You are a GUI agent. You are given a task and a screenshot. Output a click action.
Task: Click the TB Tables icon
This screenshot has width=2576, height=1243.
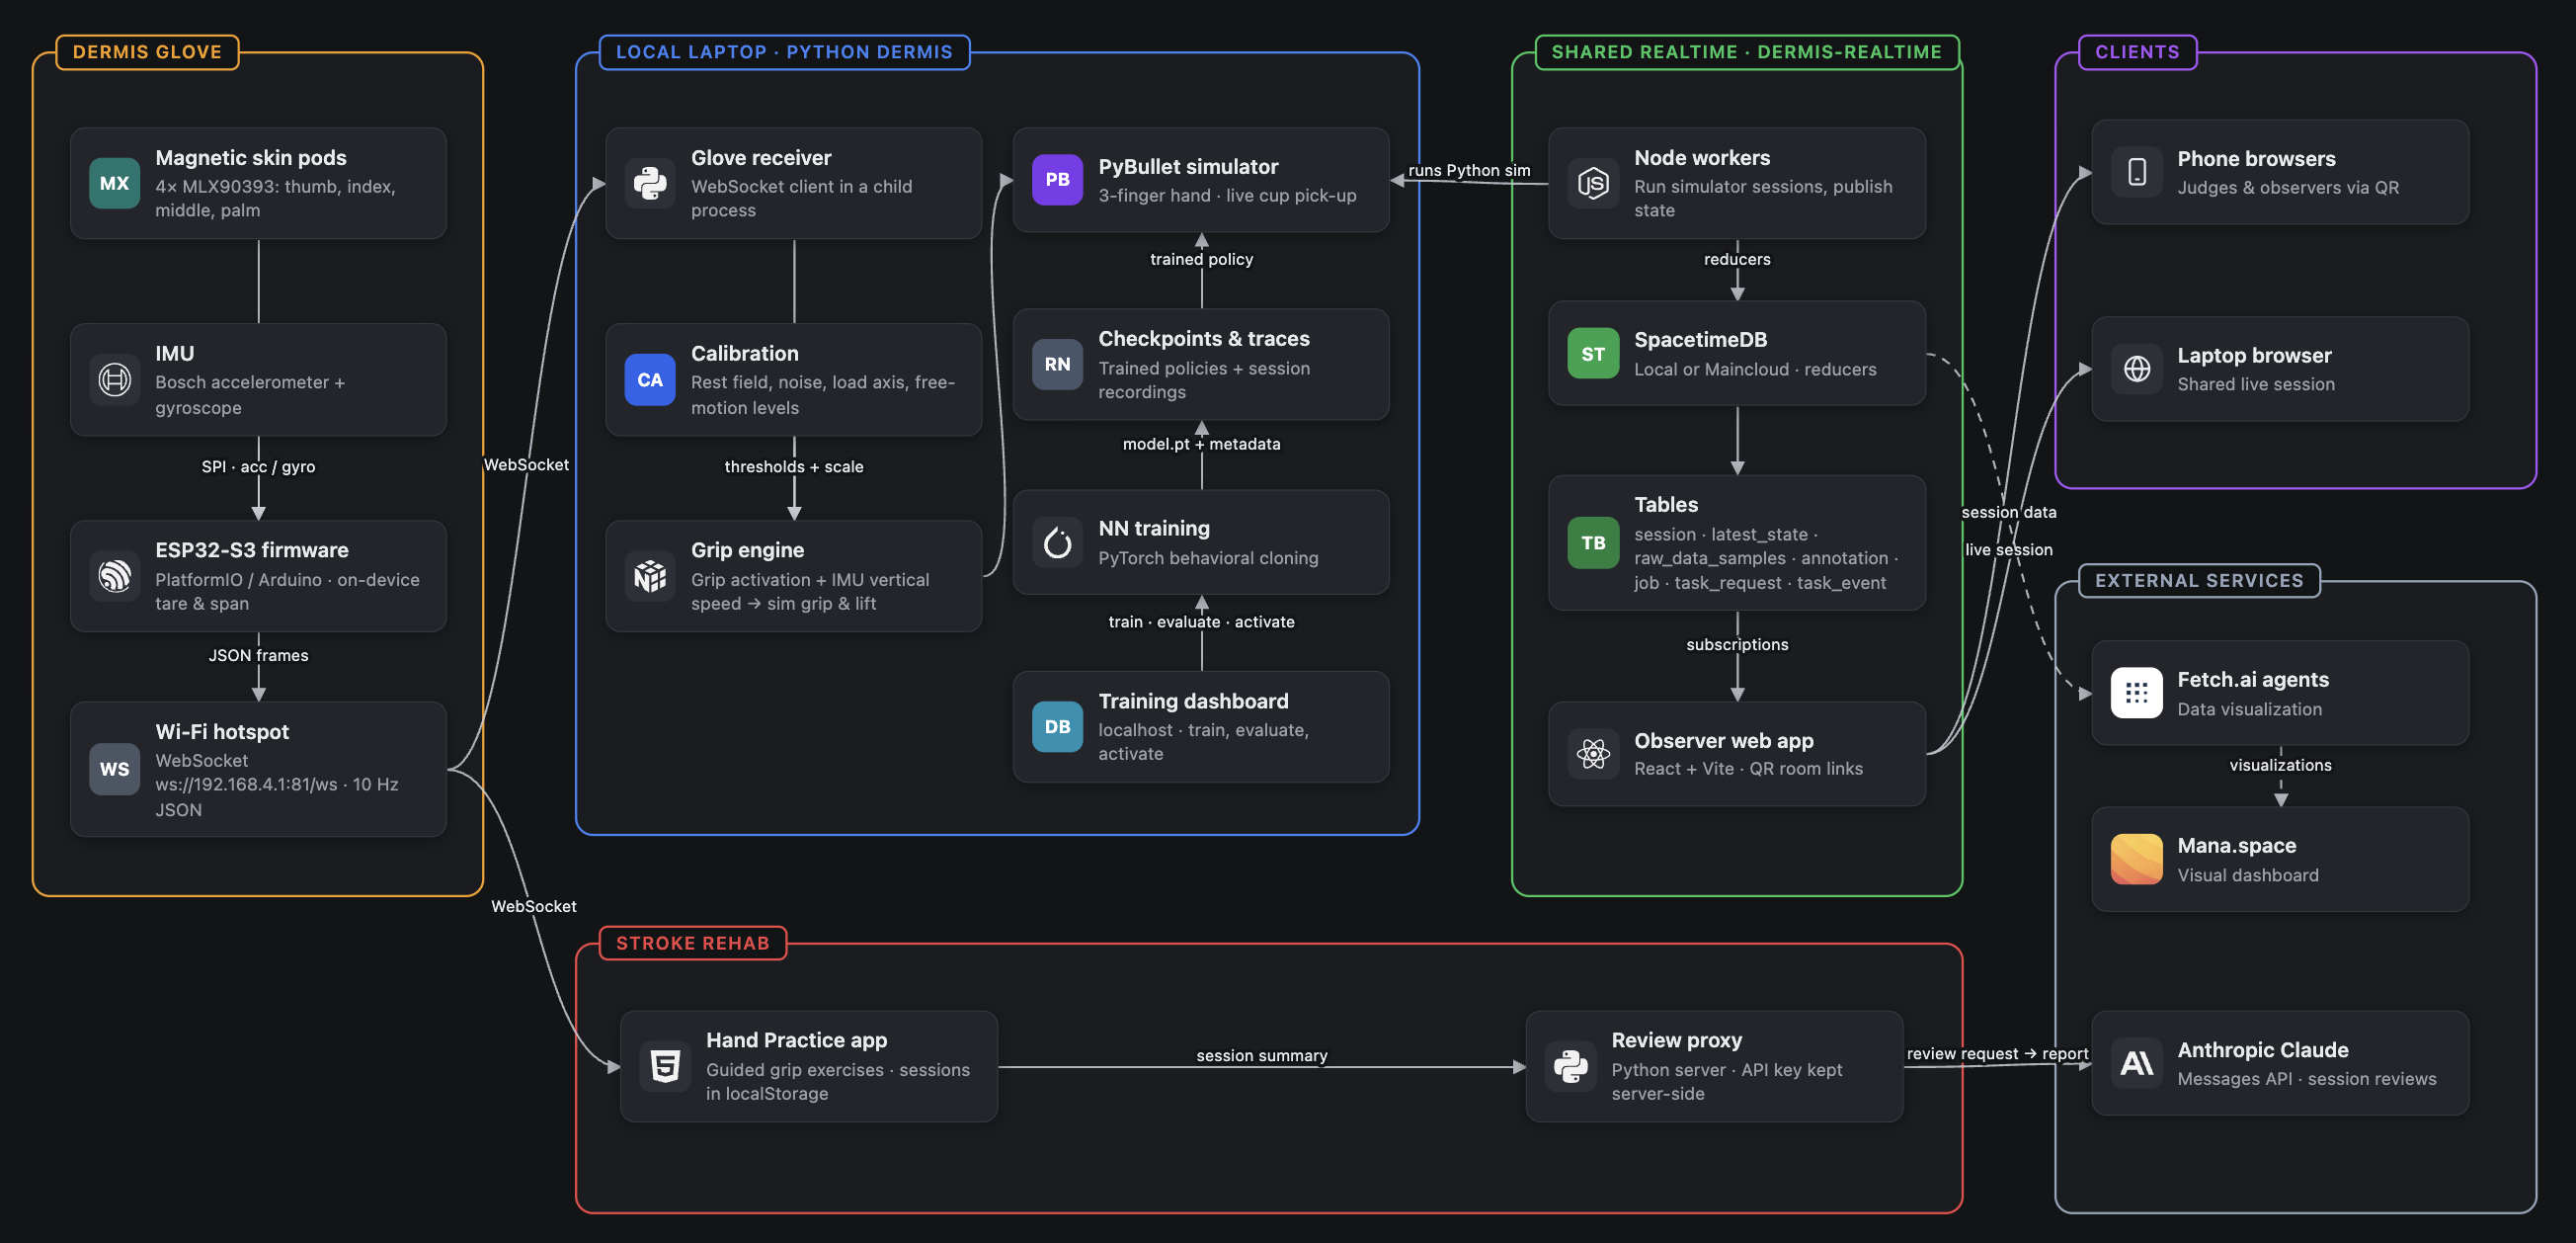tap(1593, 543)
